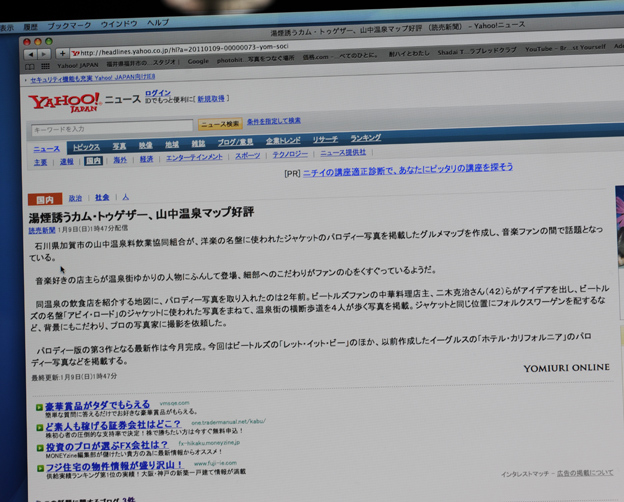Select the 写真 tab
The width and height of the screenshot is (624, 502).
click(x=119, y=146)
